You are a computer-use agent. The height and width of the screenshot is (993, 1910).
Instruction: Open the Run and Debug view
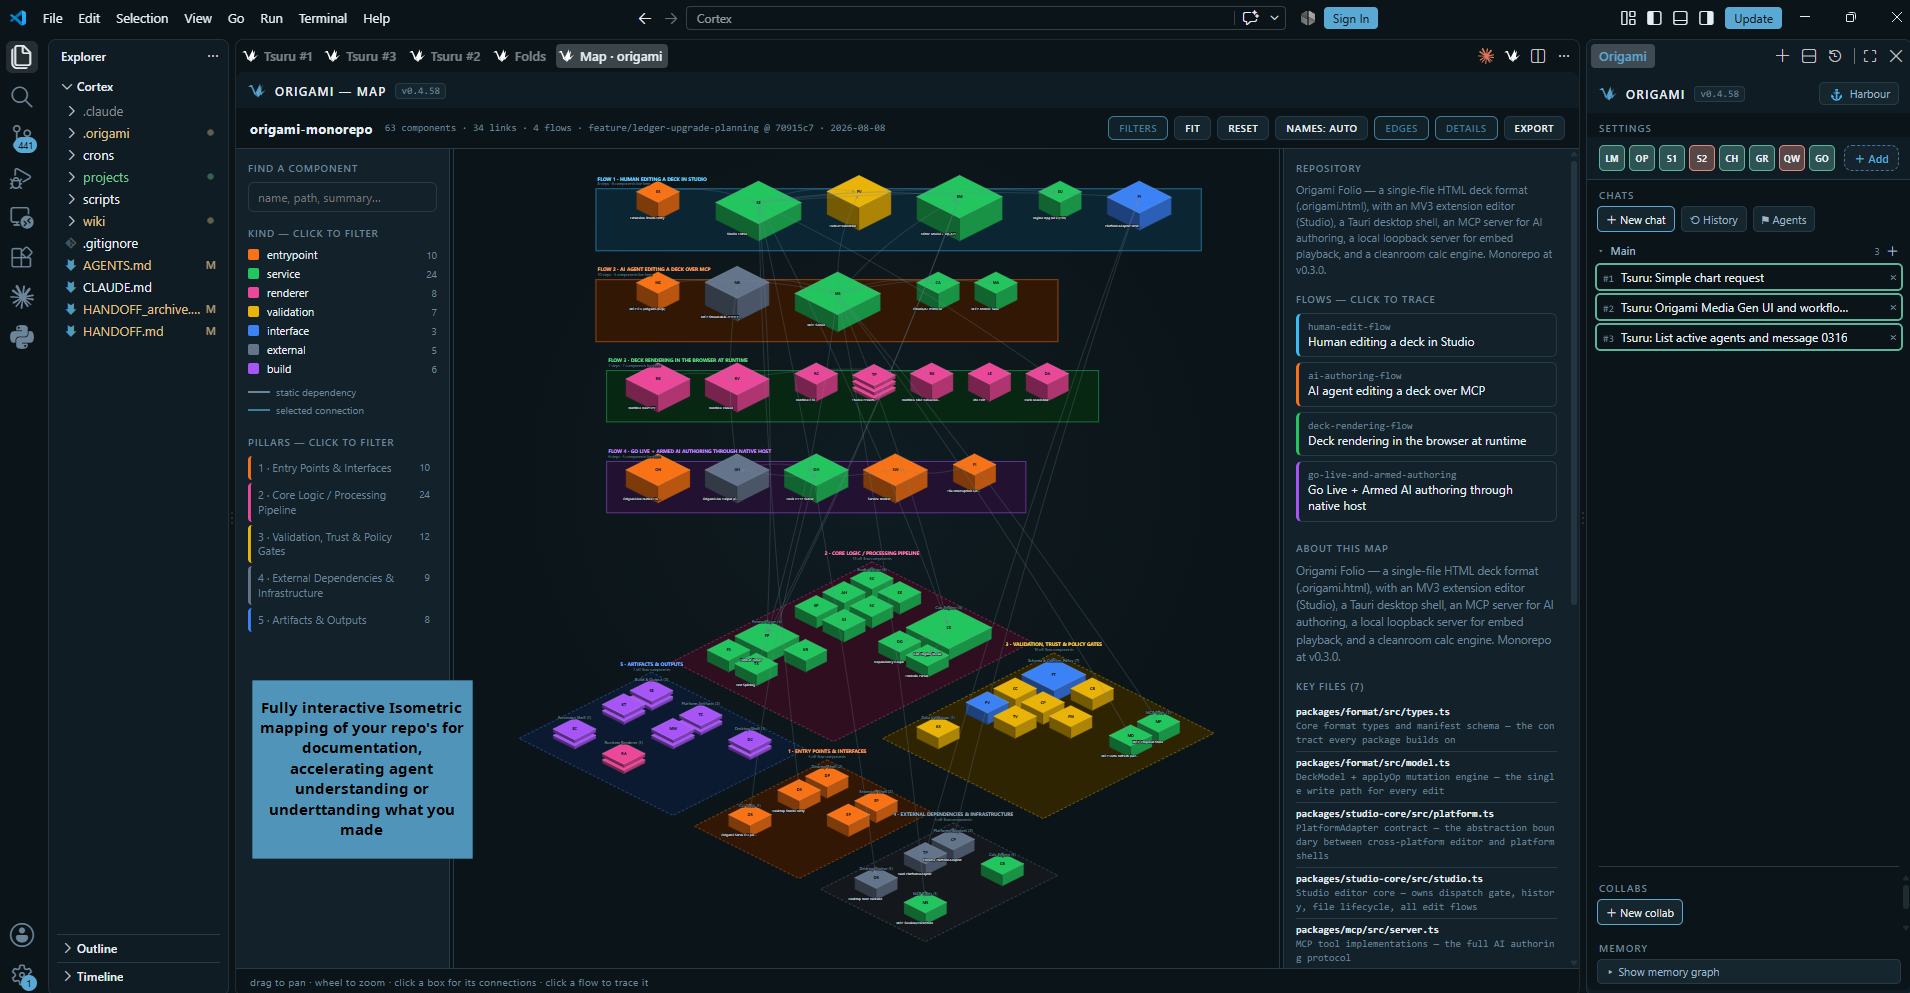(22, 179)
